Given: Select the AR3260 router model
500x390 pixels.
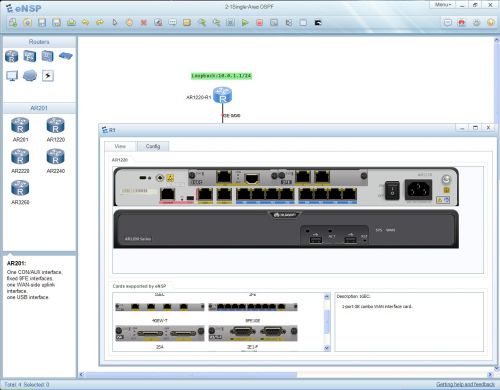Looking at the screenshot, I should (x=20, y=192).
